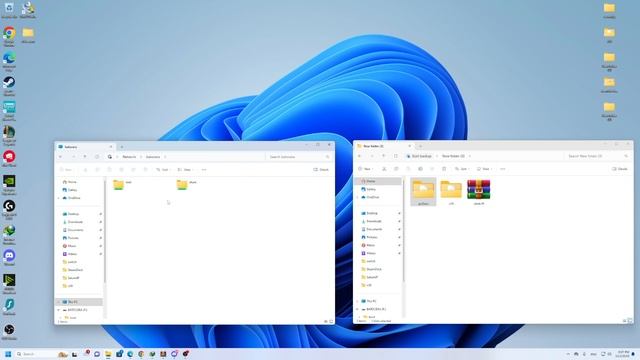Image resolution: width=640 pixels, height=360 pixels.
Task: Toggle Details pane in Network window
Action: pyautogui.click(x=321, y=169)
